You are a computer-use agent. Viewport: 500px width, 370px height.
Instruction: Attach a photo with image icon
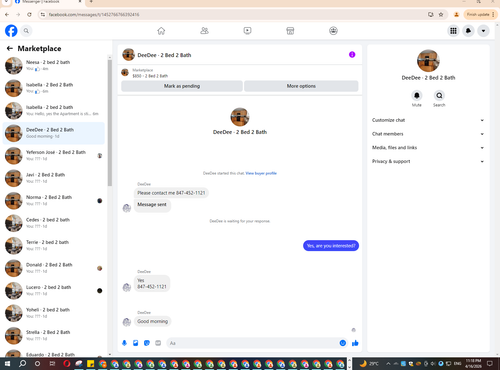pyautogui.click(x=136, y=343)
